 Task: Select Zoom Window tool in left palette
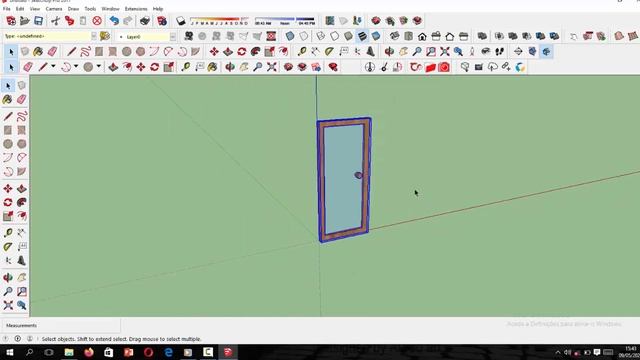pyautogui.click(x=22, y=291)
